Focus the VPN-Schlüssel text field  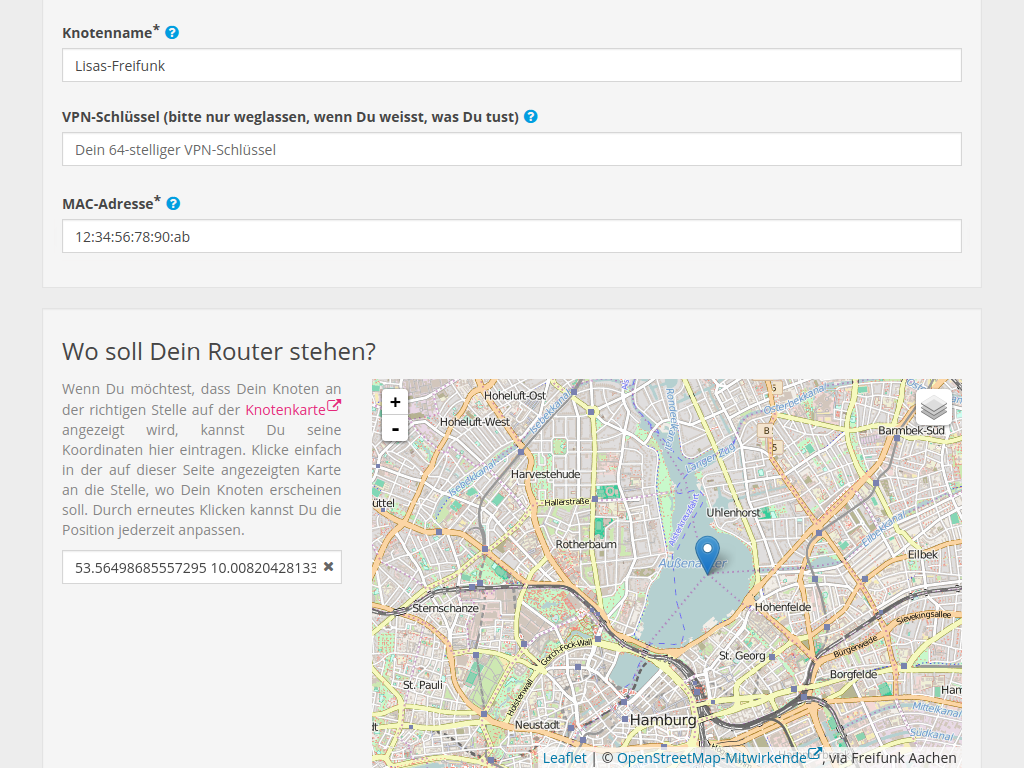pyautogui.click(x=511, y=150)
